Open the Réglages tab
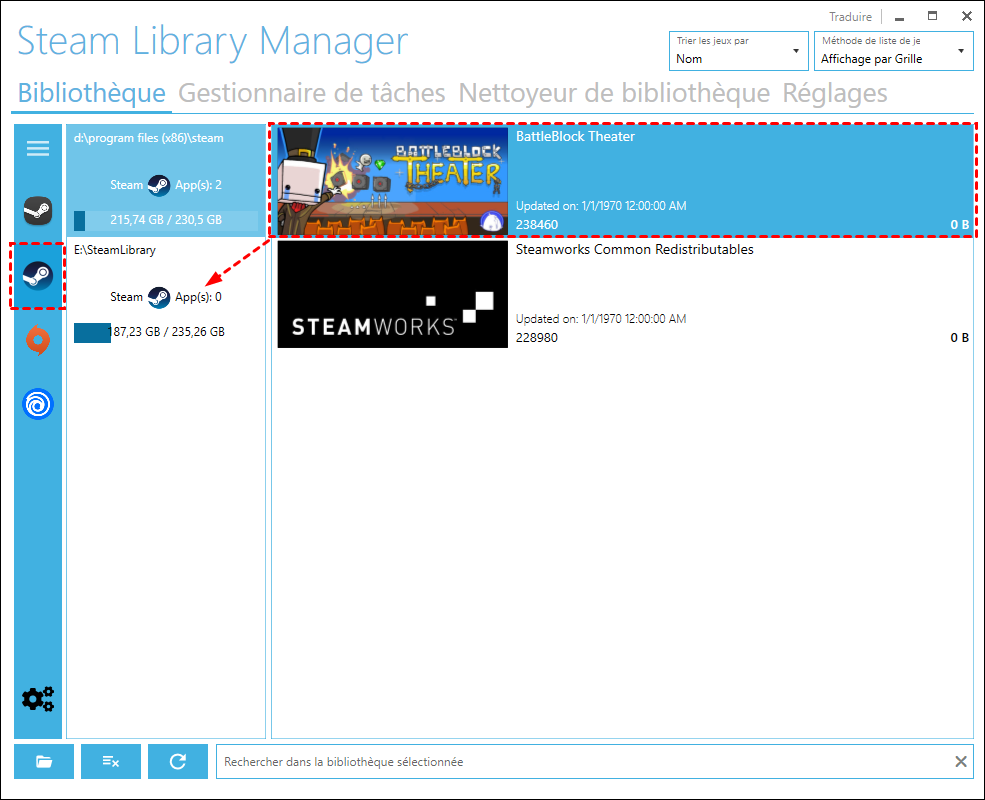This screenshot has width=985, height=800. tap(834, 93)
